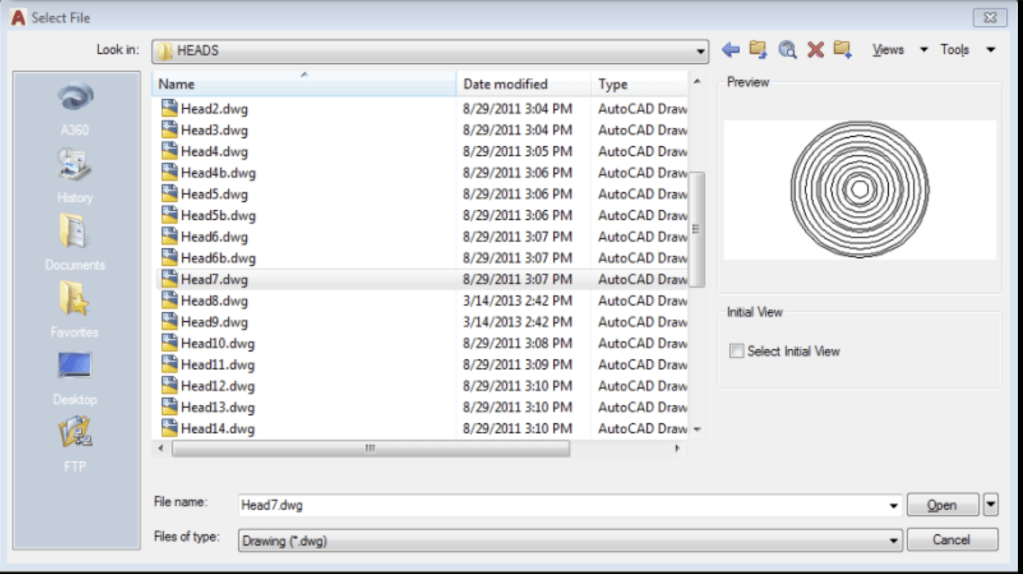Expand the Files of type dropdown

(893, 541)
